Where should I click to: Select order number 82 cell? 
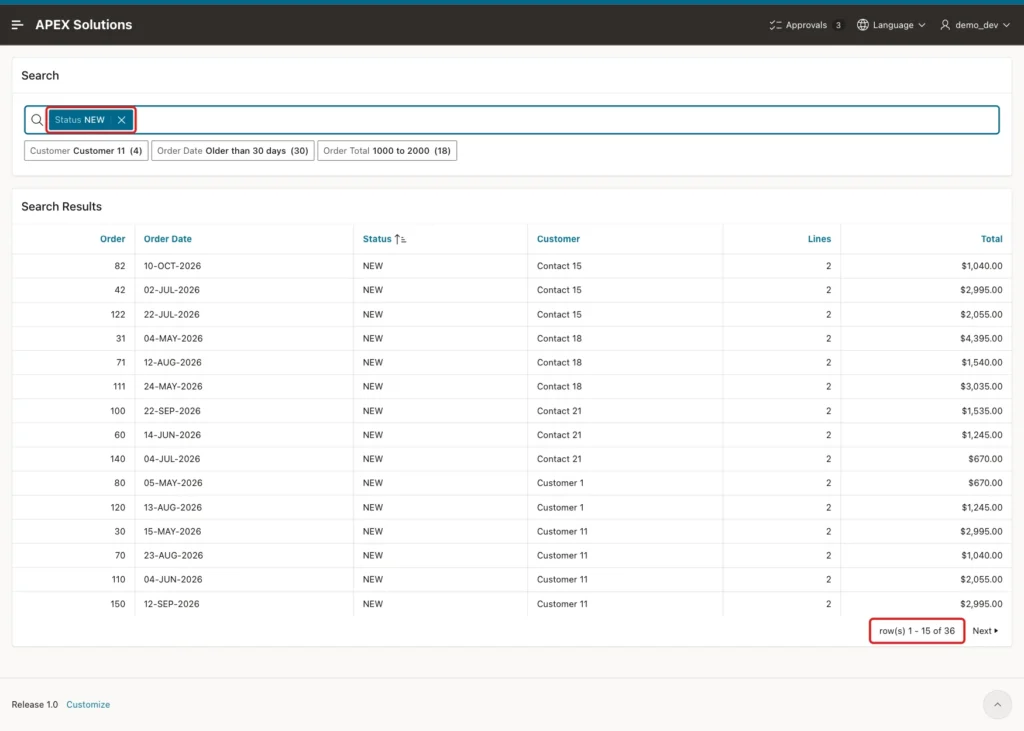pyautogui.click(x=120, y=266)
